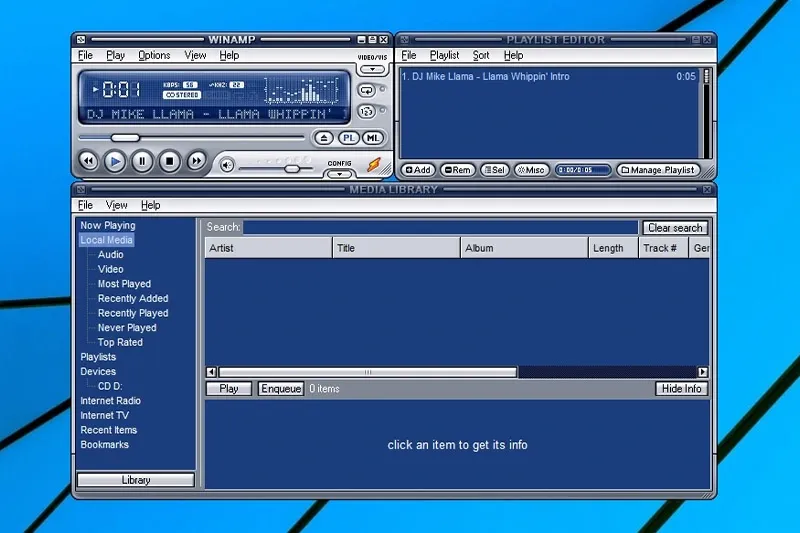Select DJ Mike Llama playlist entry
800x533 pixels.
548,77
